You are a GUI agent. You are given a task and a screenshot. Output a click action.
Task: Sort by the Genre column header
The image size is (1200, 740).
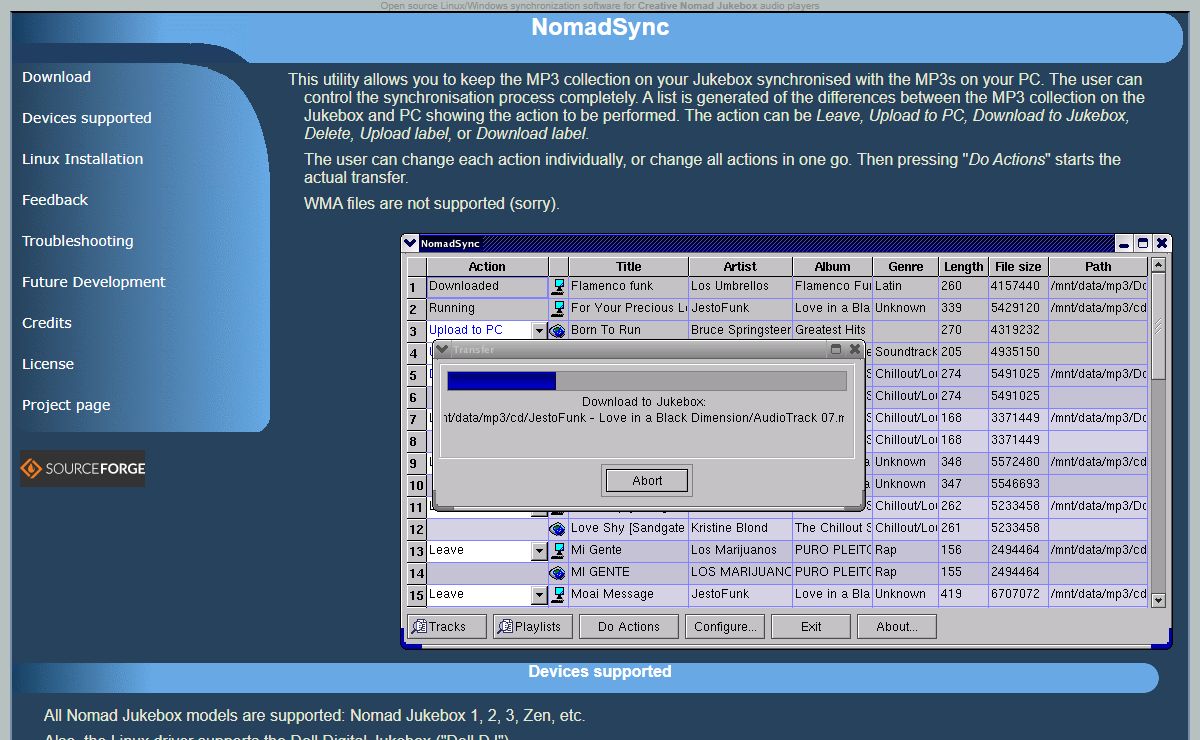point(905,267)
